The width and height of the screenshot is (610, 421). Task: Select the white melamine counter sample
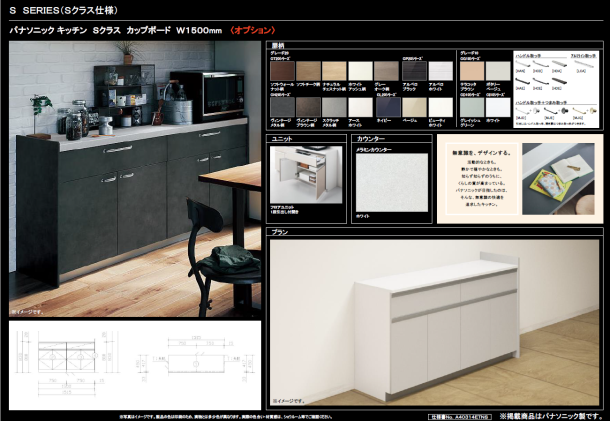[x=392, y=182]
